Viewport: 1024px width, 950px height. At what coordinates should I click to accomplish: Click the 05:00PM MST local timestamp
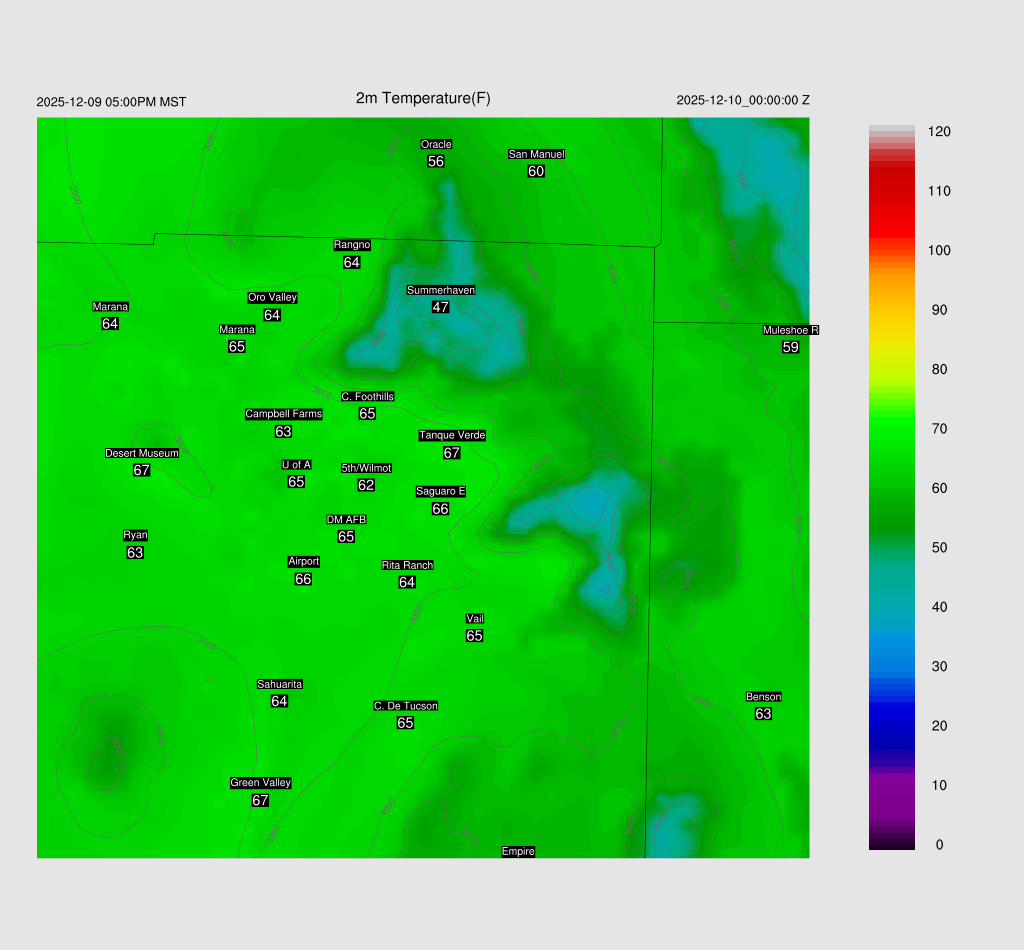111,102
